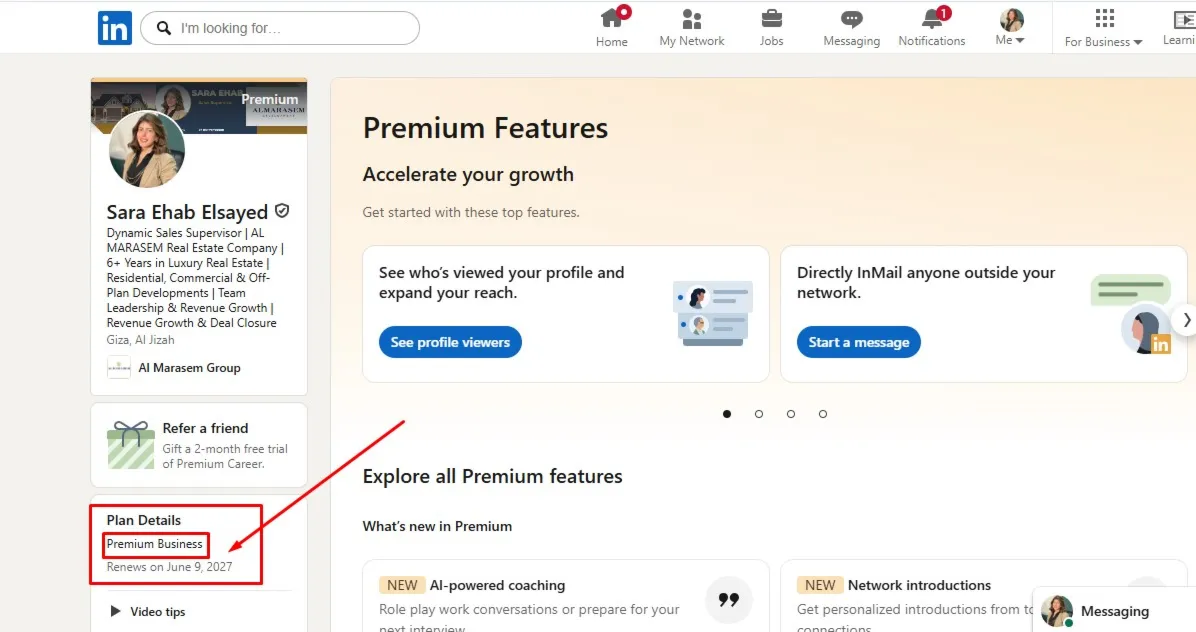This screenshot has height=632, width=1196.
Task: Click the NEW tag on AI-powered coaching
Action: click(402, 585)
